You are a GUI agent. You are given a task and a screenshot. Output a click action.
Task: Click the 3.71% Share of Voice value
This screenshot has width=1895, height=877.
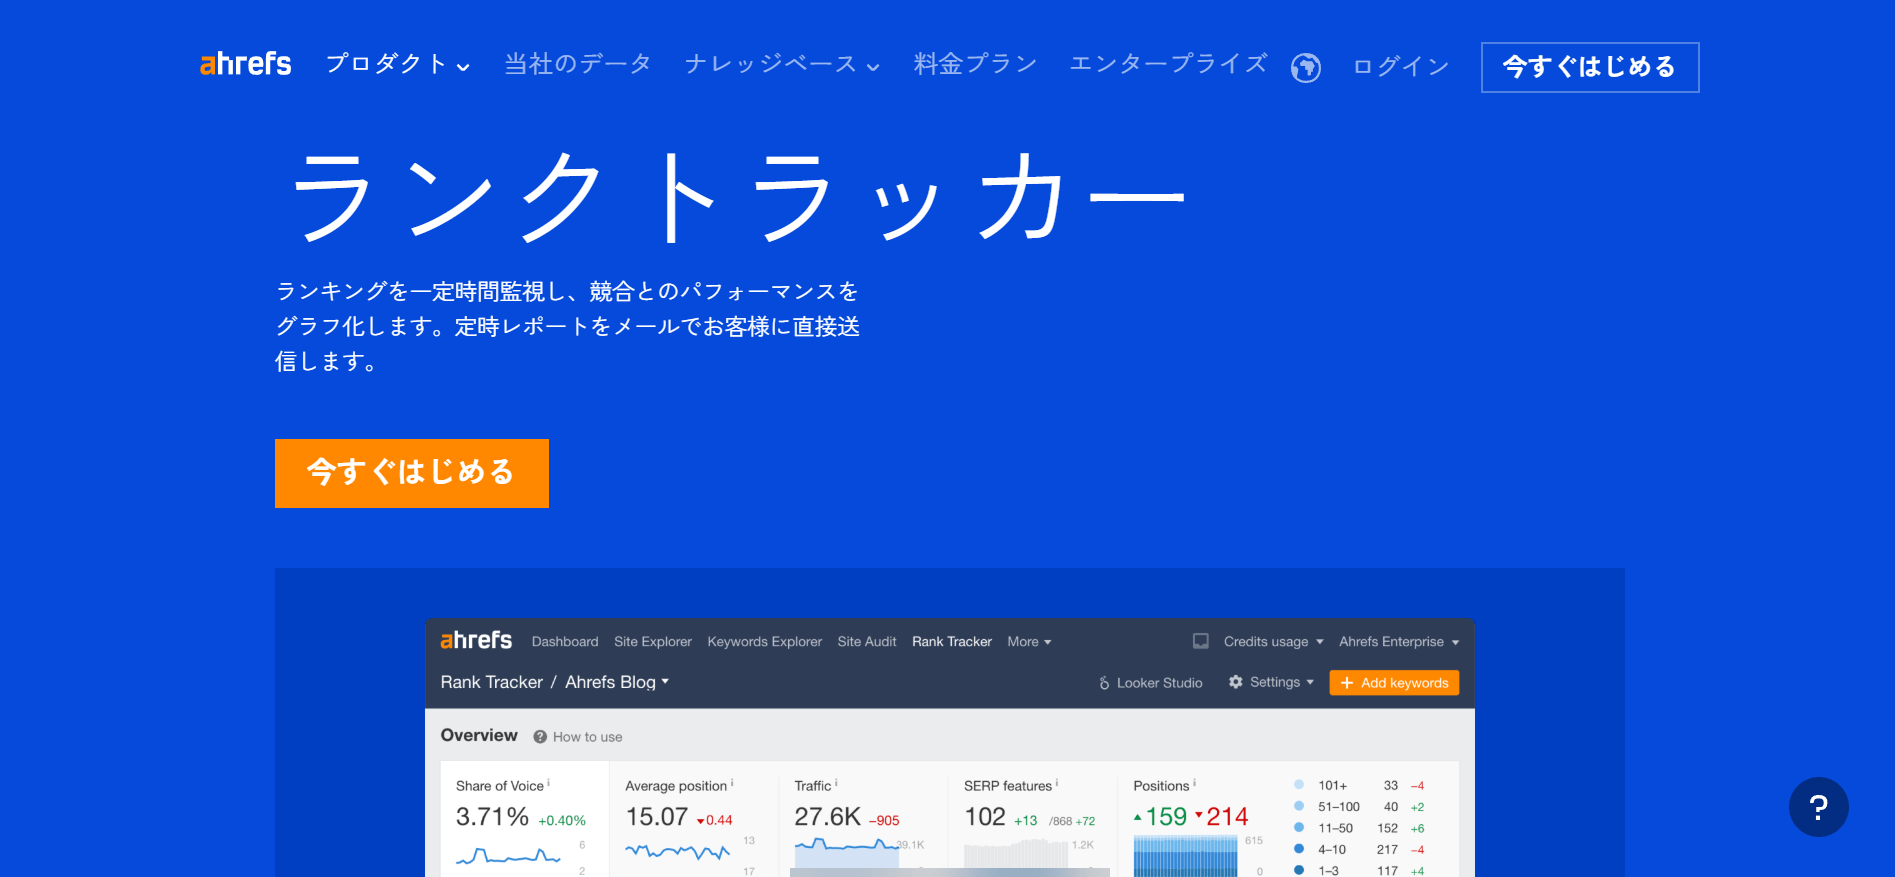tap(492, 817)
